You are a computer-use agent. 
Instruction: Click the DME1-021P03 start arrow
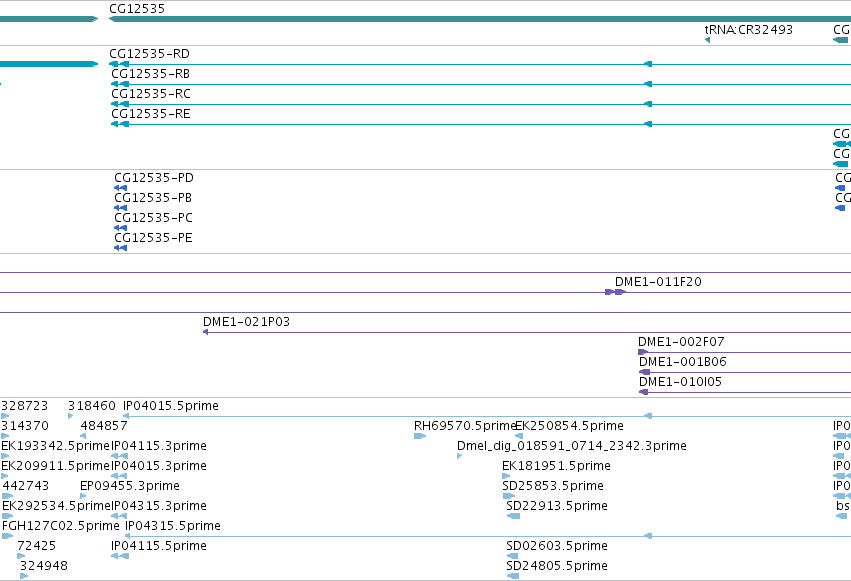206,332
